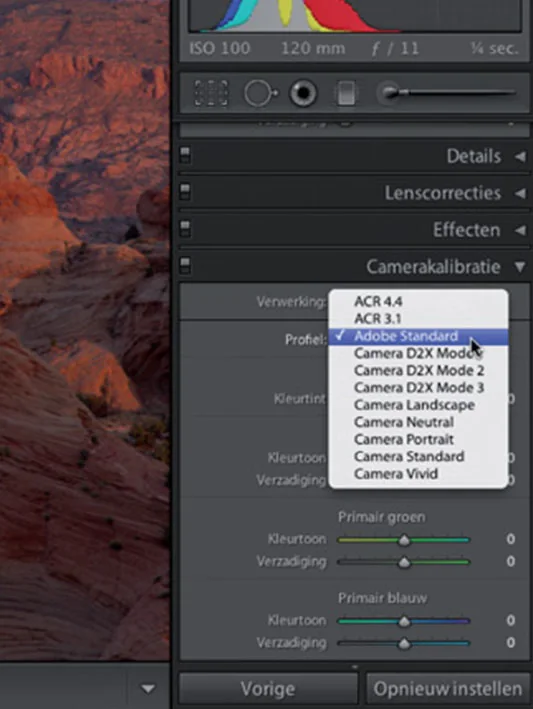The width and height of the screenshot is (533, 709).
Task: Click the 120 mm focal length readout
Action: tap(313, 48)
